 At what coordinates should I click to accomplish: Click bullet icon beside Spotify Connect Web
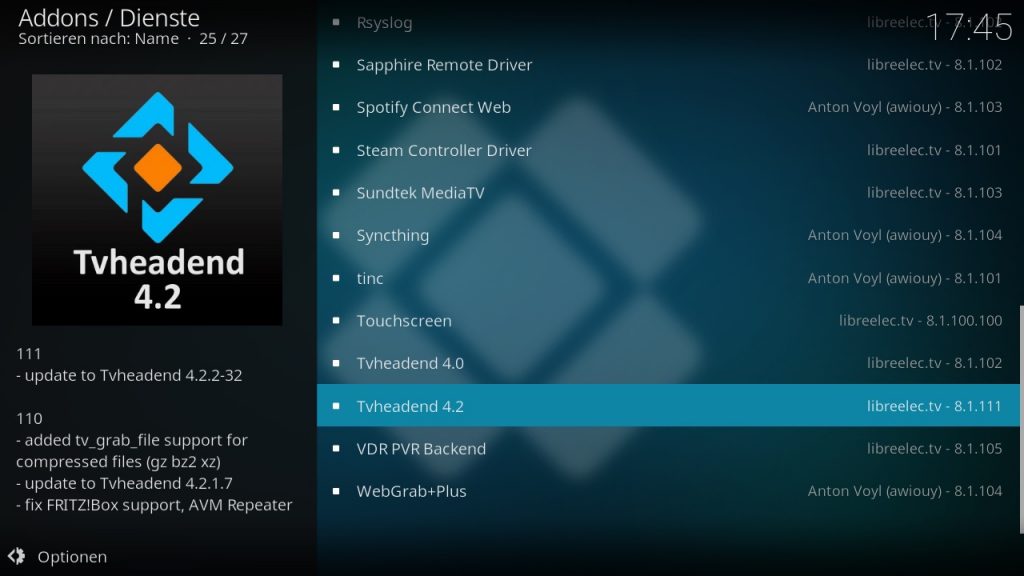coord(336,107)
